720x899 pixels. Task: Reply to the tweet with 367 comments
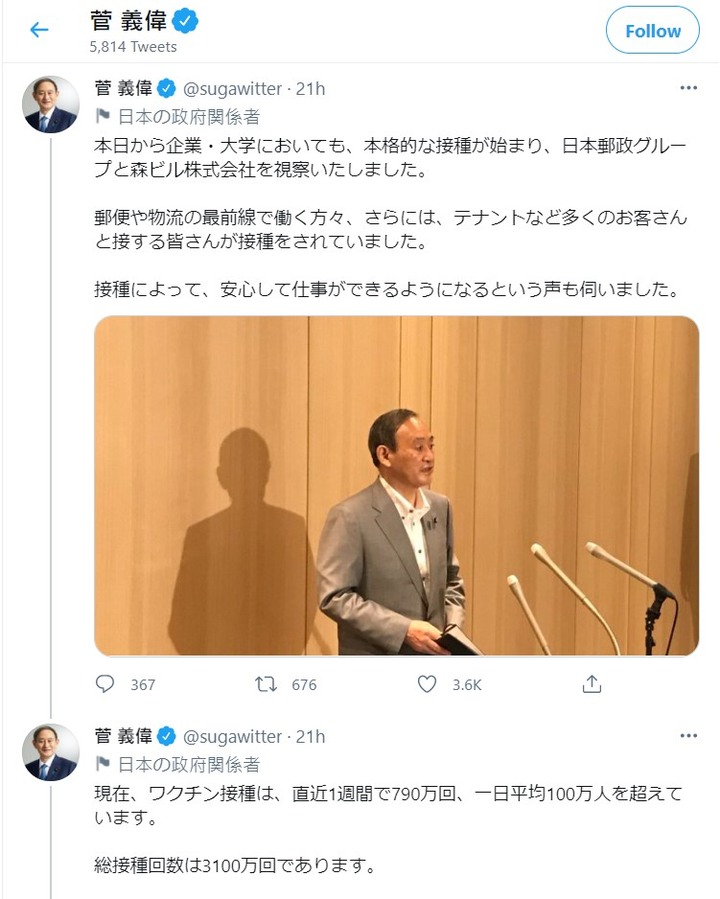point(104,684)
